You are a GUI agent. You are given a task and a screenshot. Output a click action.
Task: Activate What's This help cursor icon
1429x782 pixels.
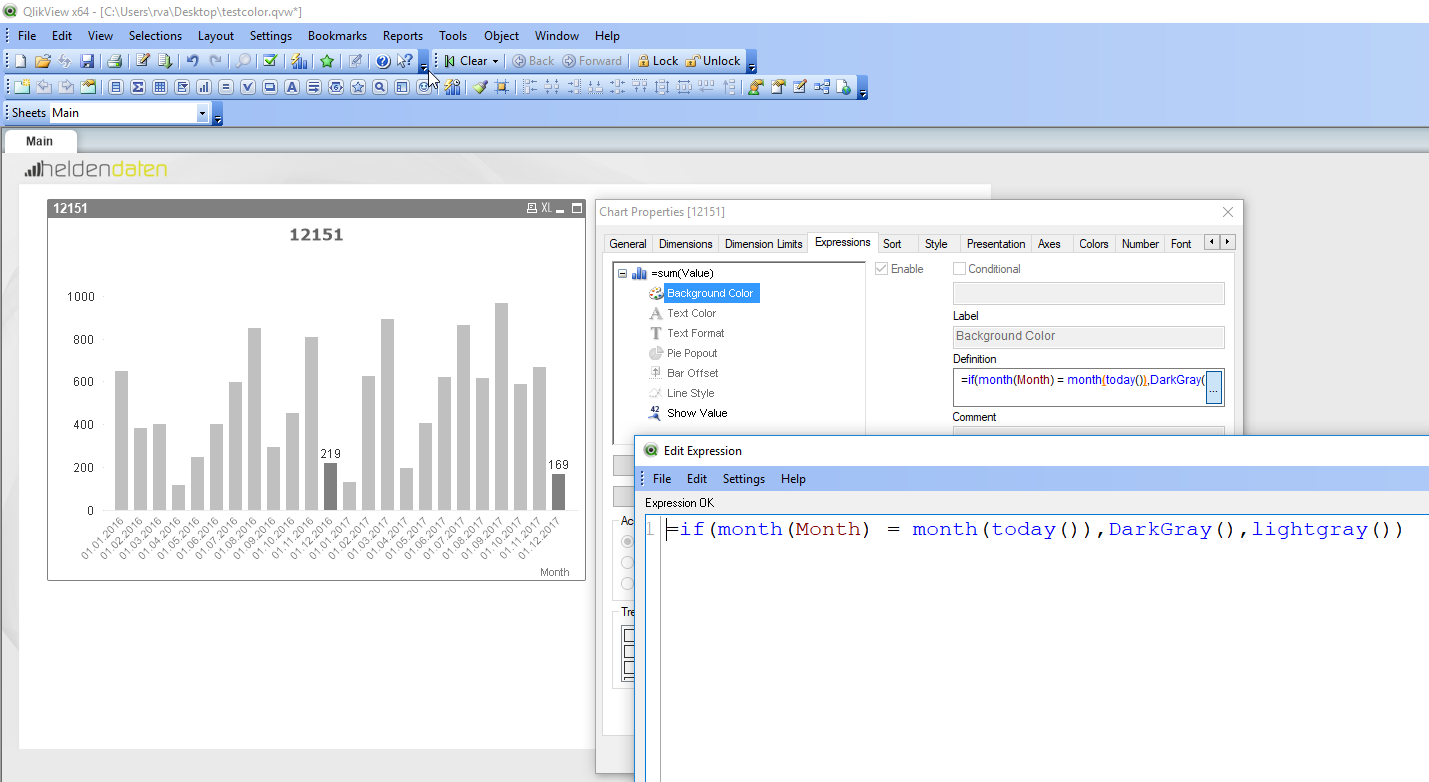pyautogui.click(x=403, y=60)
